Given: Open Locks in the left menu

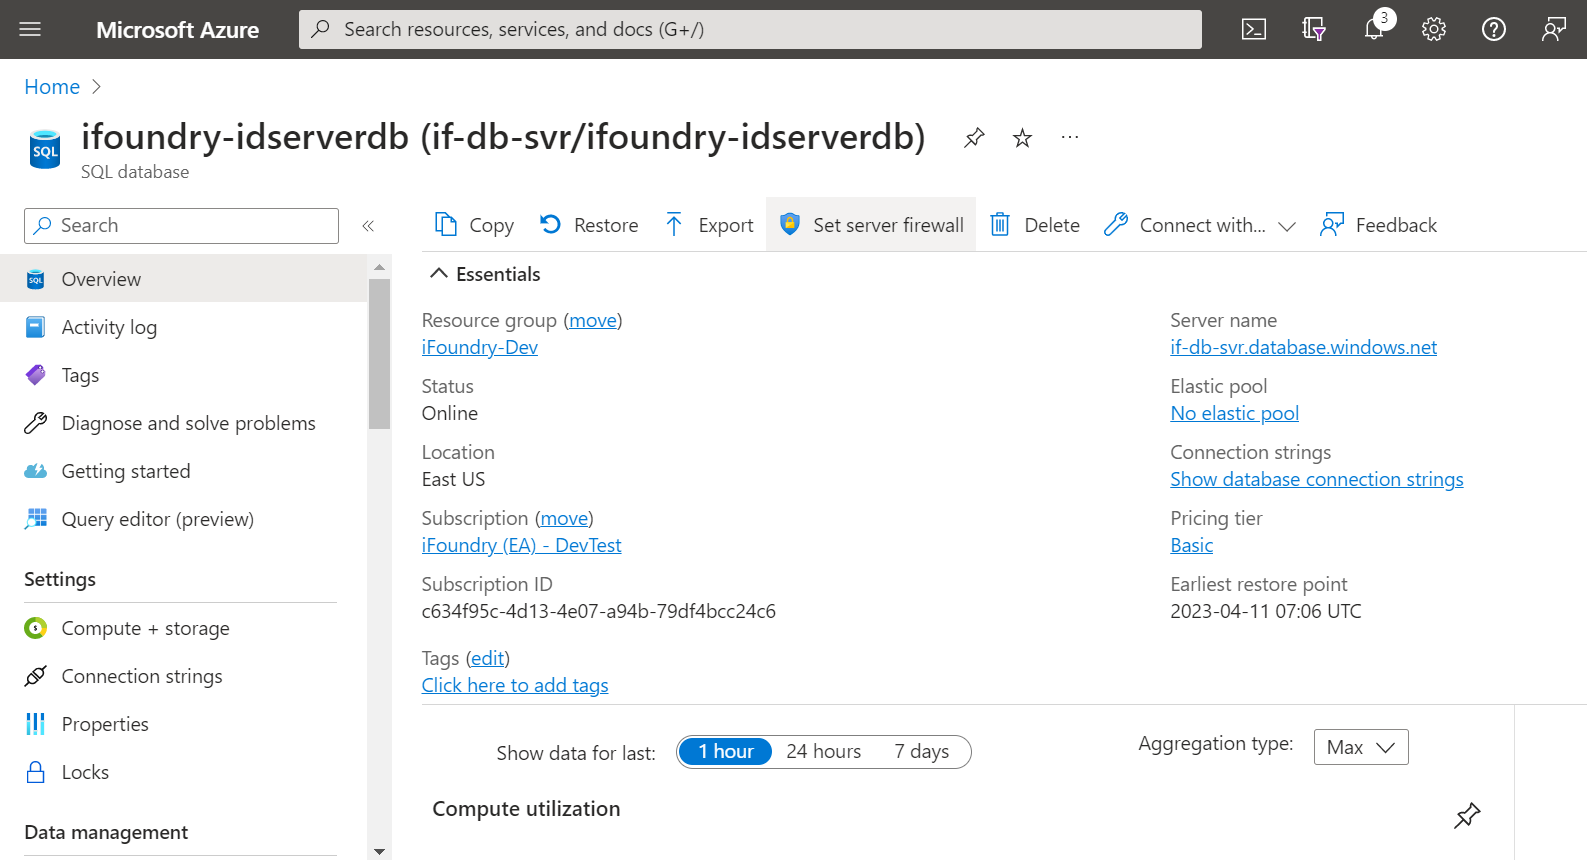Looking at the screenshot, I should (183, 772).
